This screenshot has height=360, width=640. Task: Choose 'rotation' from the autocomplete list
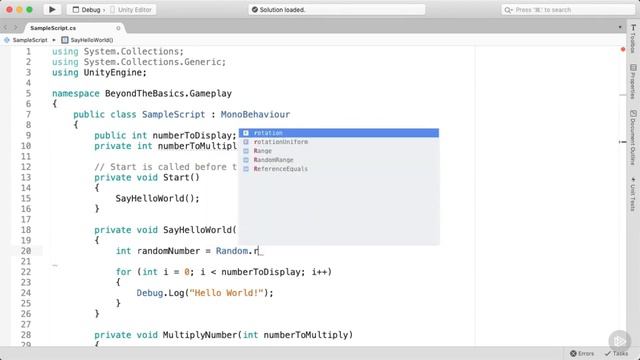tap(339, 133)
